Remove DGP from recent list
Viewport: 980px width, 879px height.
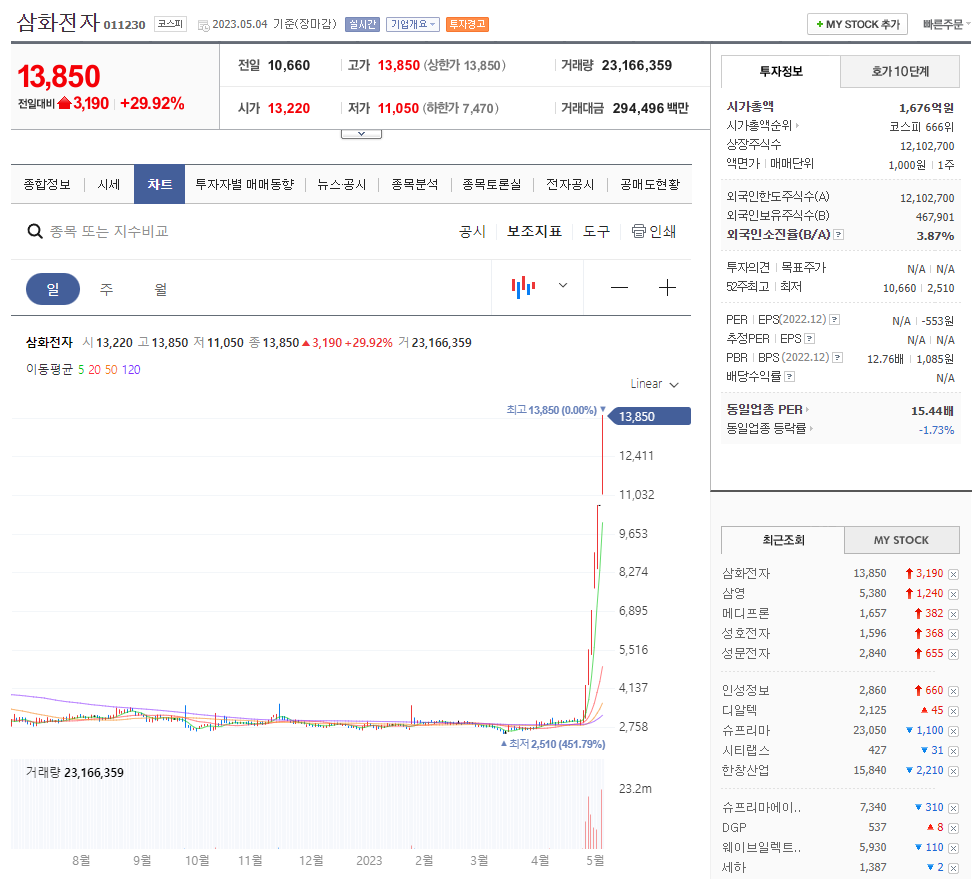click(953, 828)
